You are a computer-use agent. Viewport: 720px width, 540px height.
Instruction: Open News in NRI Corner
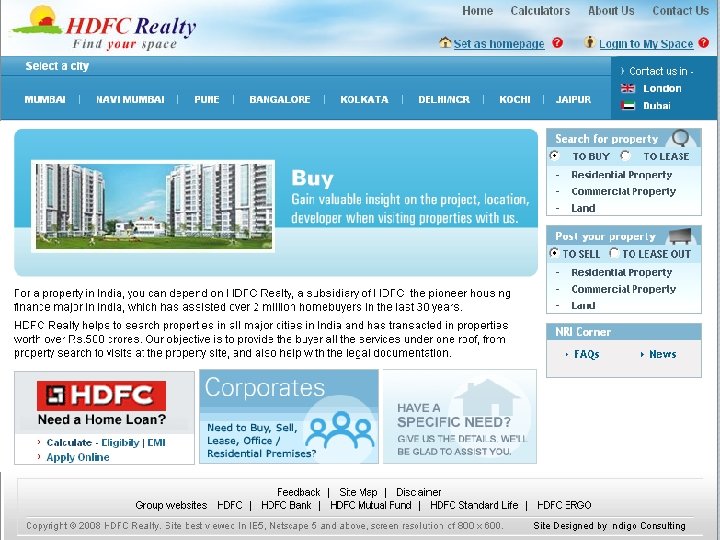pyautogui.click(x=663, y=354)
